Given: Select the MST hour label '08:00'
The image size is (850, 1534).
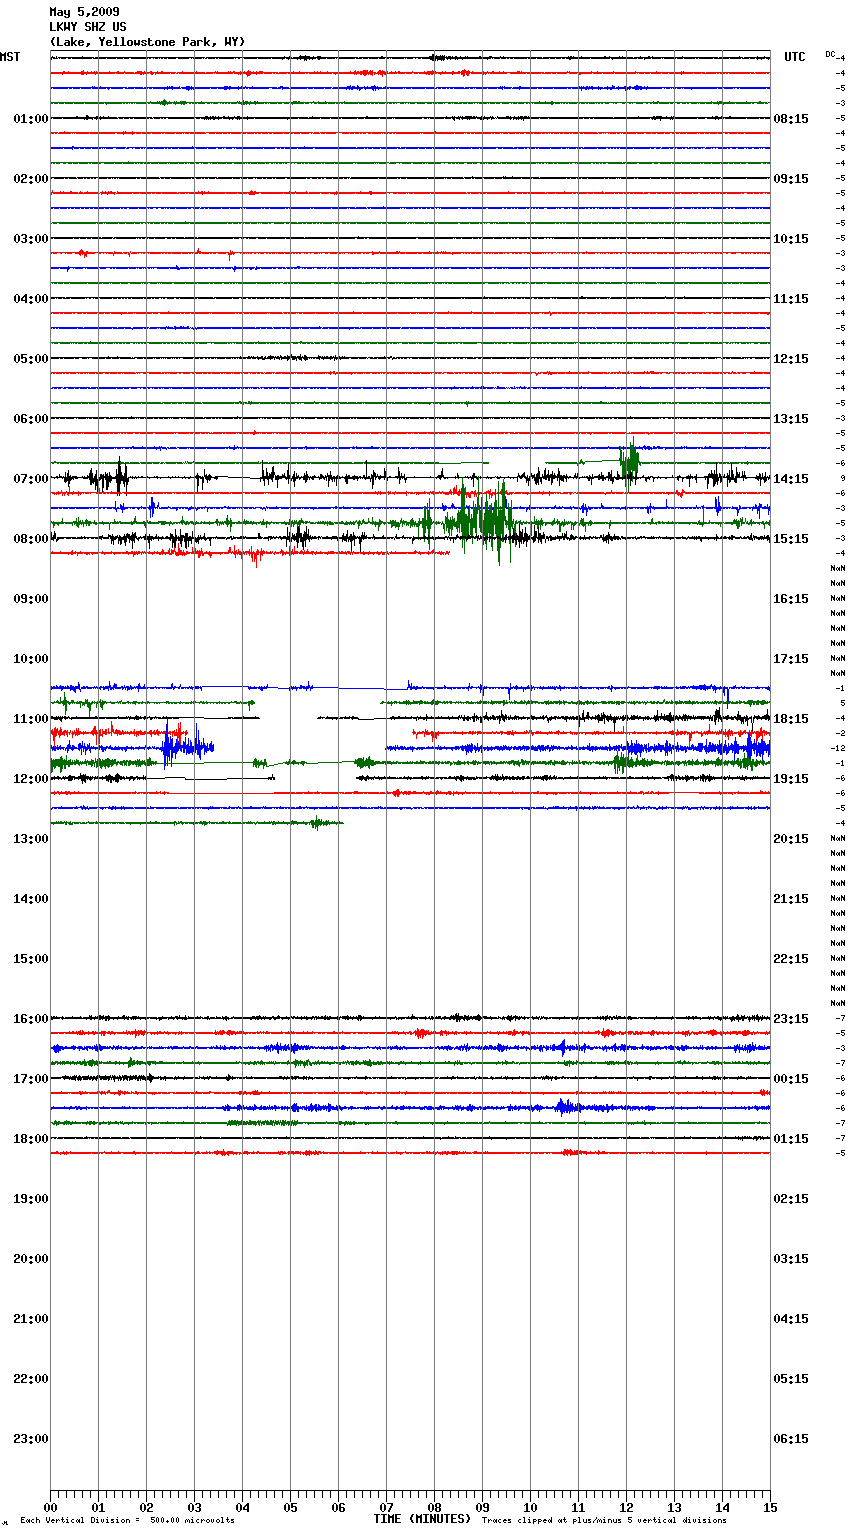Looking at the screenshot, I should click(31, 539).
